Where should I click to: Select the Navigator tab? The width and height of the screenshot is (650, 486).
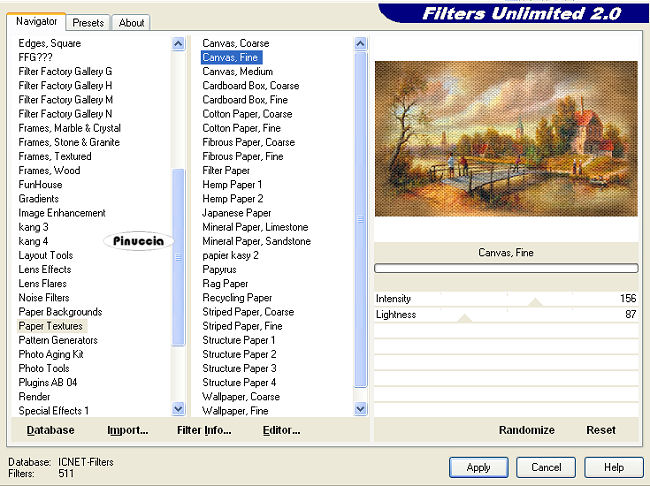pyautogui.click(x=36, y=21)
